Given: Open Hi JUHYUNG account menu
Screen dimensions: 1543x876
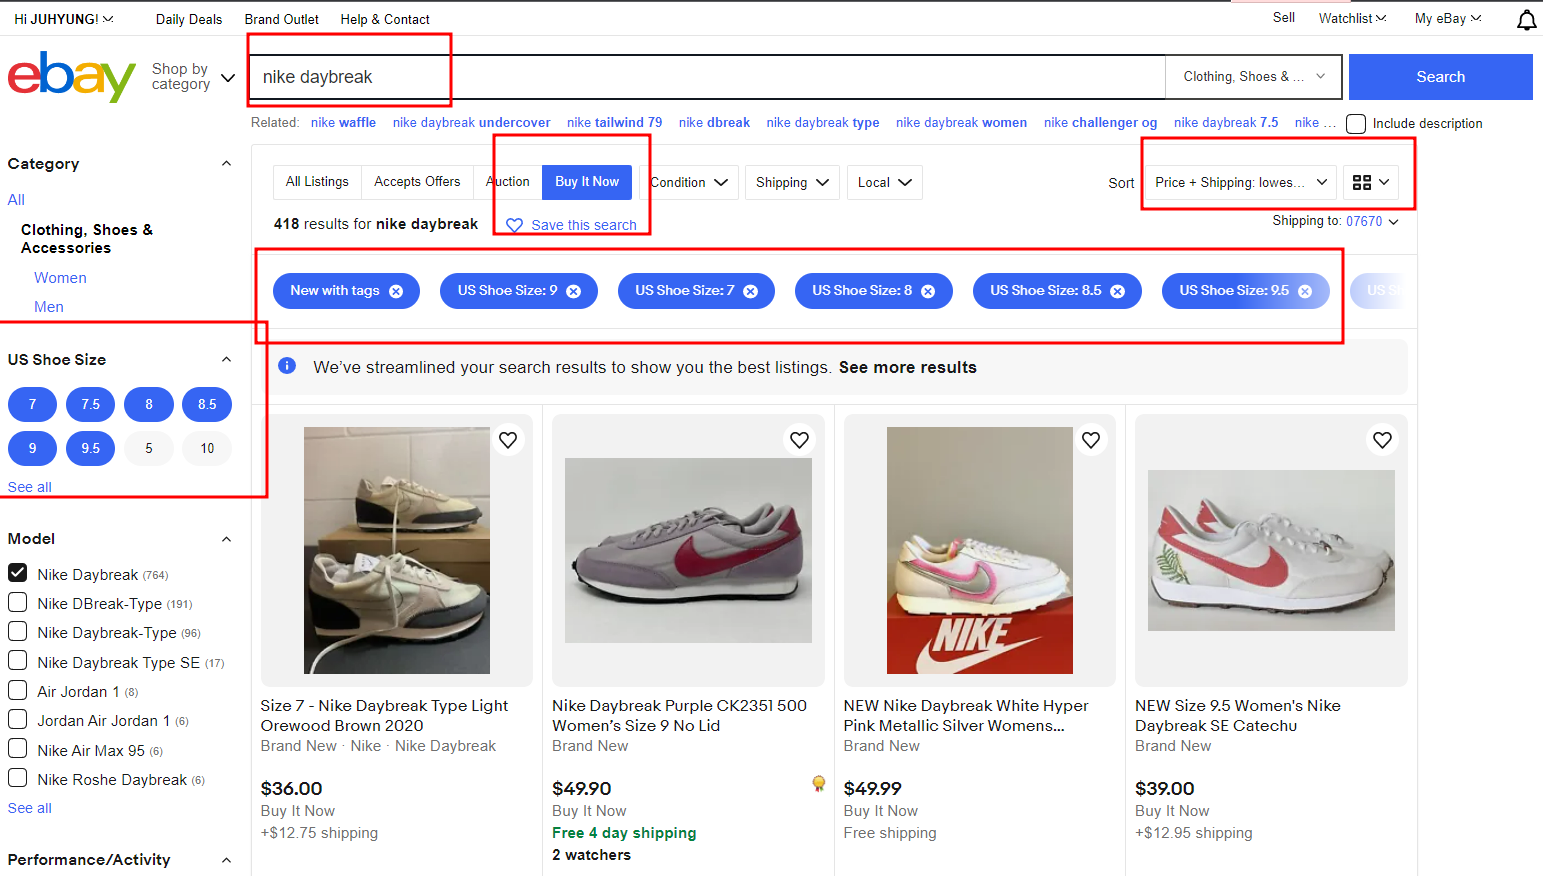Looking at the screenshot, I should click(64, 19).
